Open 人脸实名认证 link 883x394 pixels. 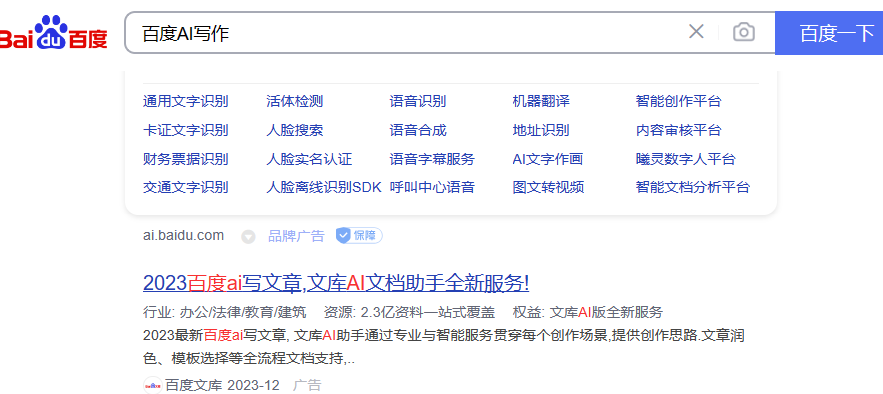[309, 159]
